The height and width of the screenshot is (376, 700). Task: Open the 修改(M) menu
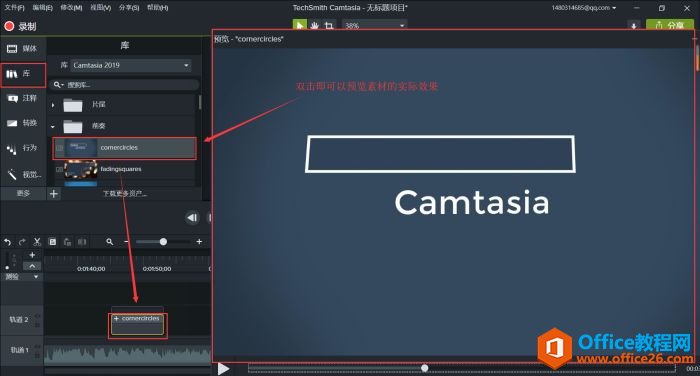pos(71,8)
